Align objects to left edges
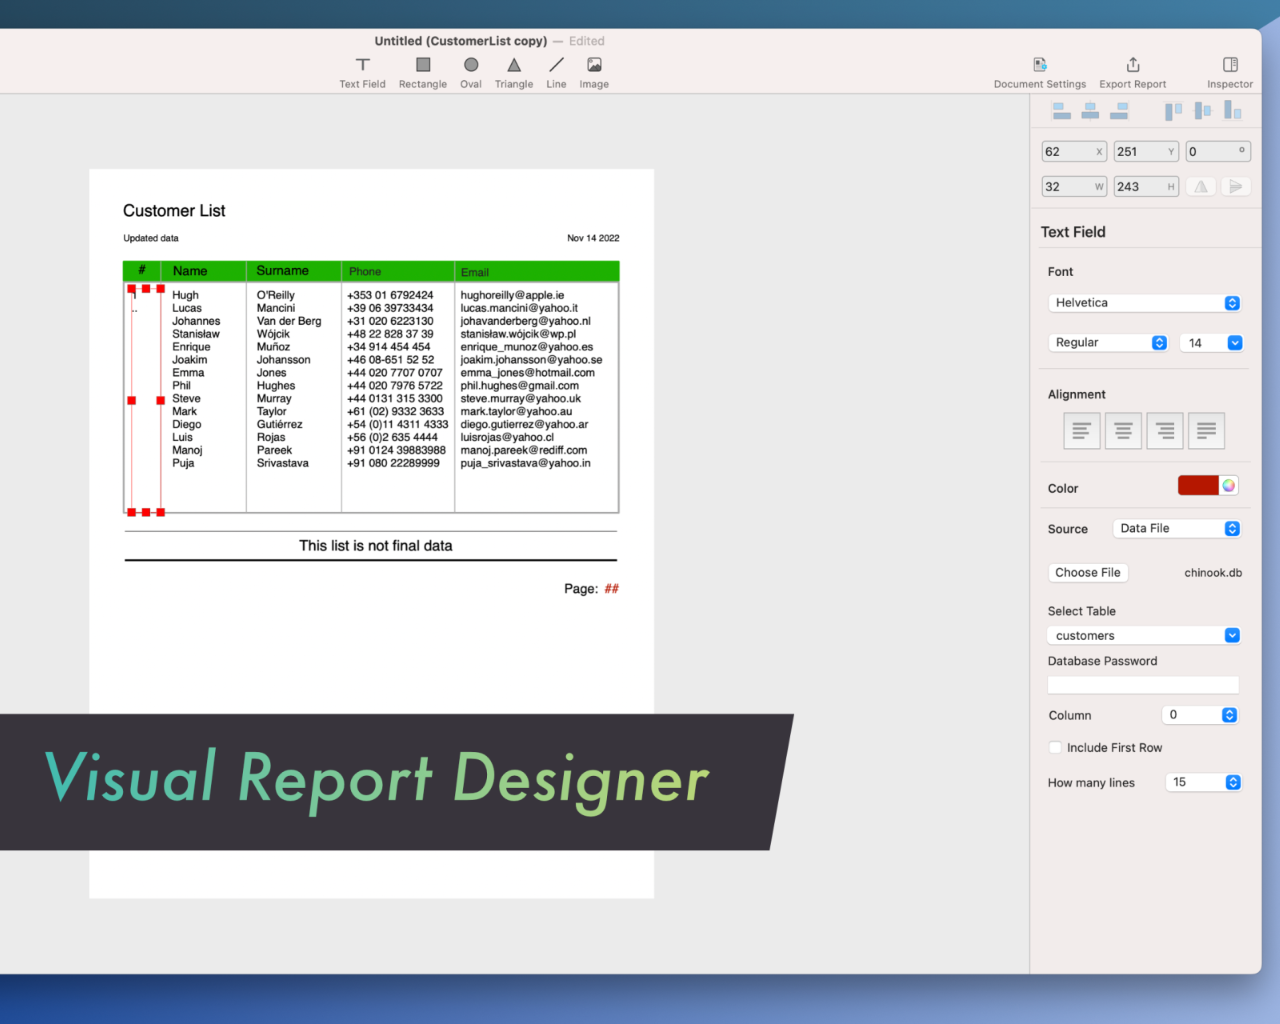 tap(1062, 111)
